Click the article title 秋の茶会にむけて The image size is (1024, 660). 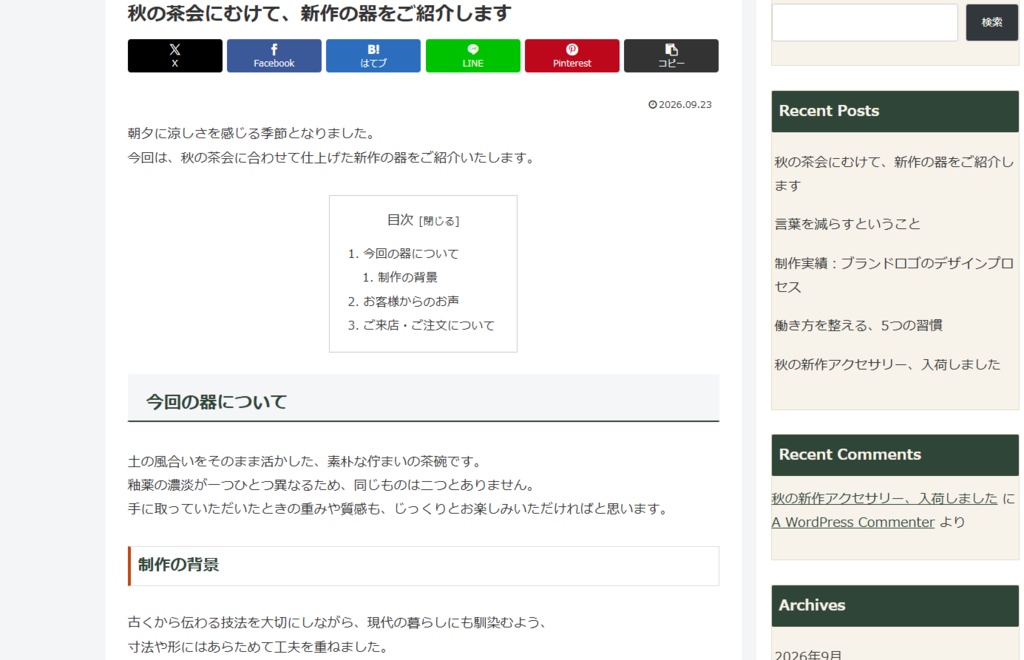click(x=319, y=13)
